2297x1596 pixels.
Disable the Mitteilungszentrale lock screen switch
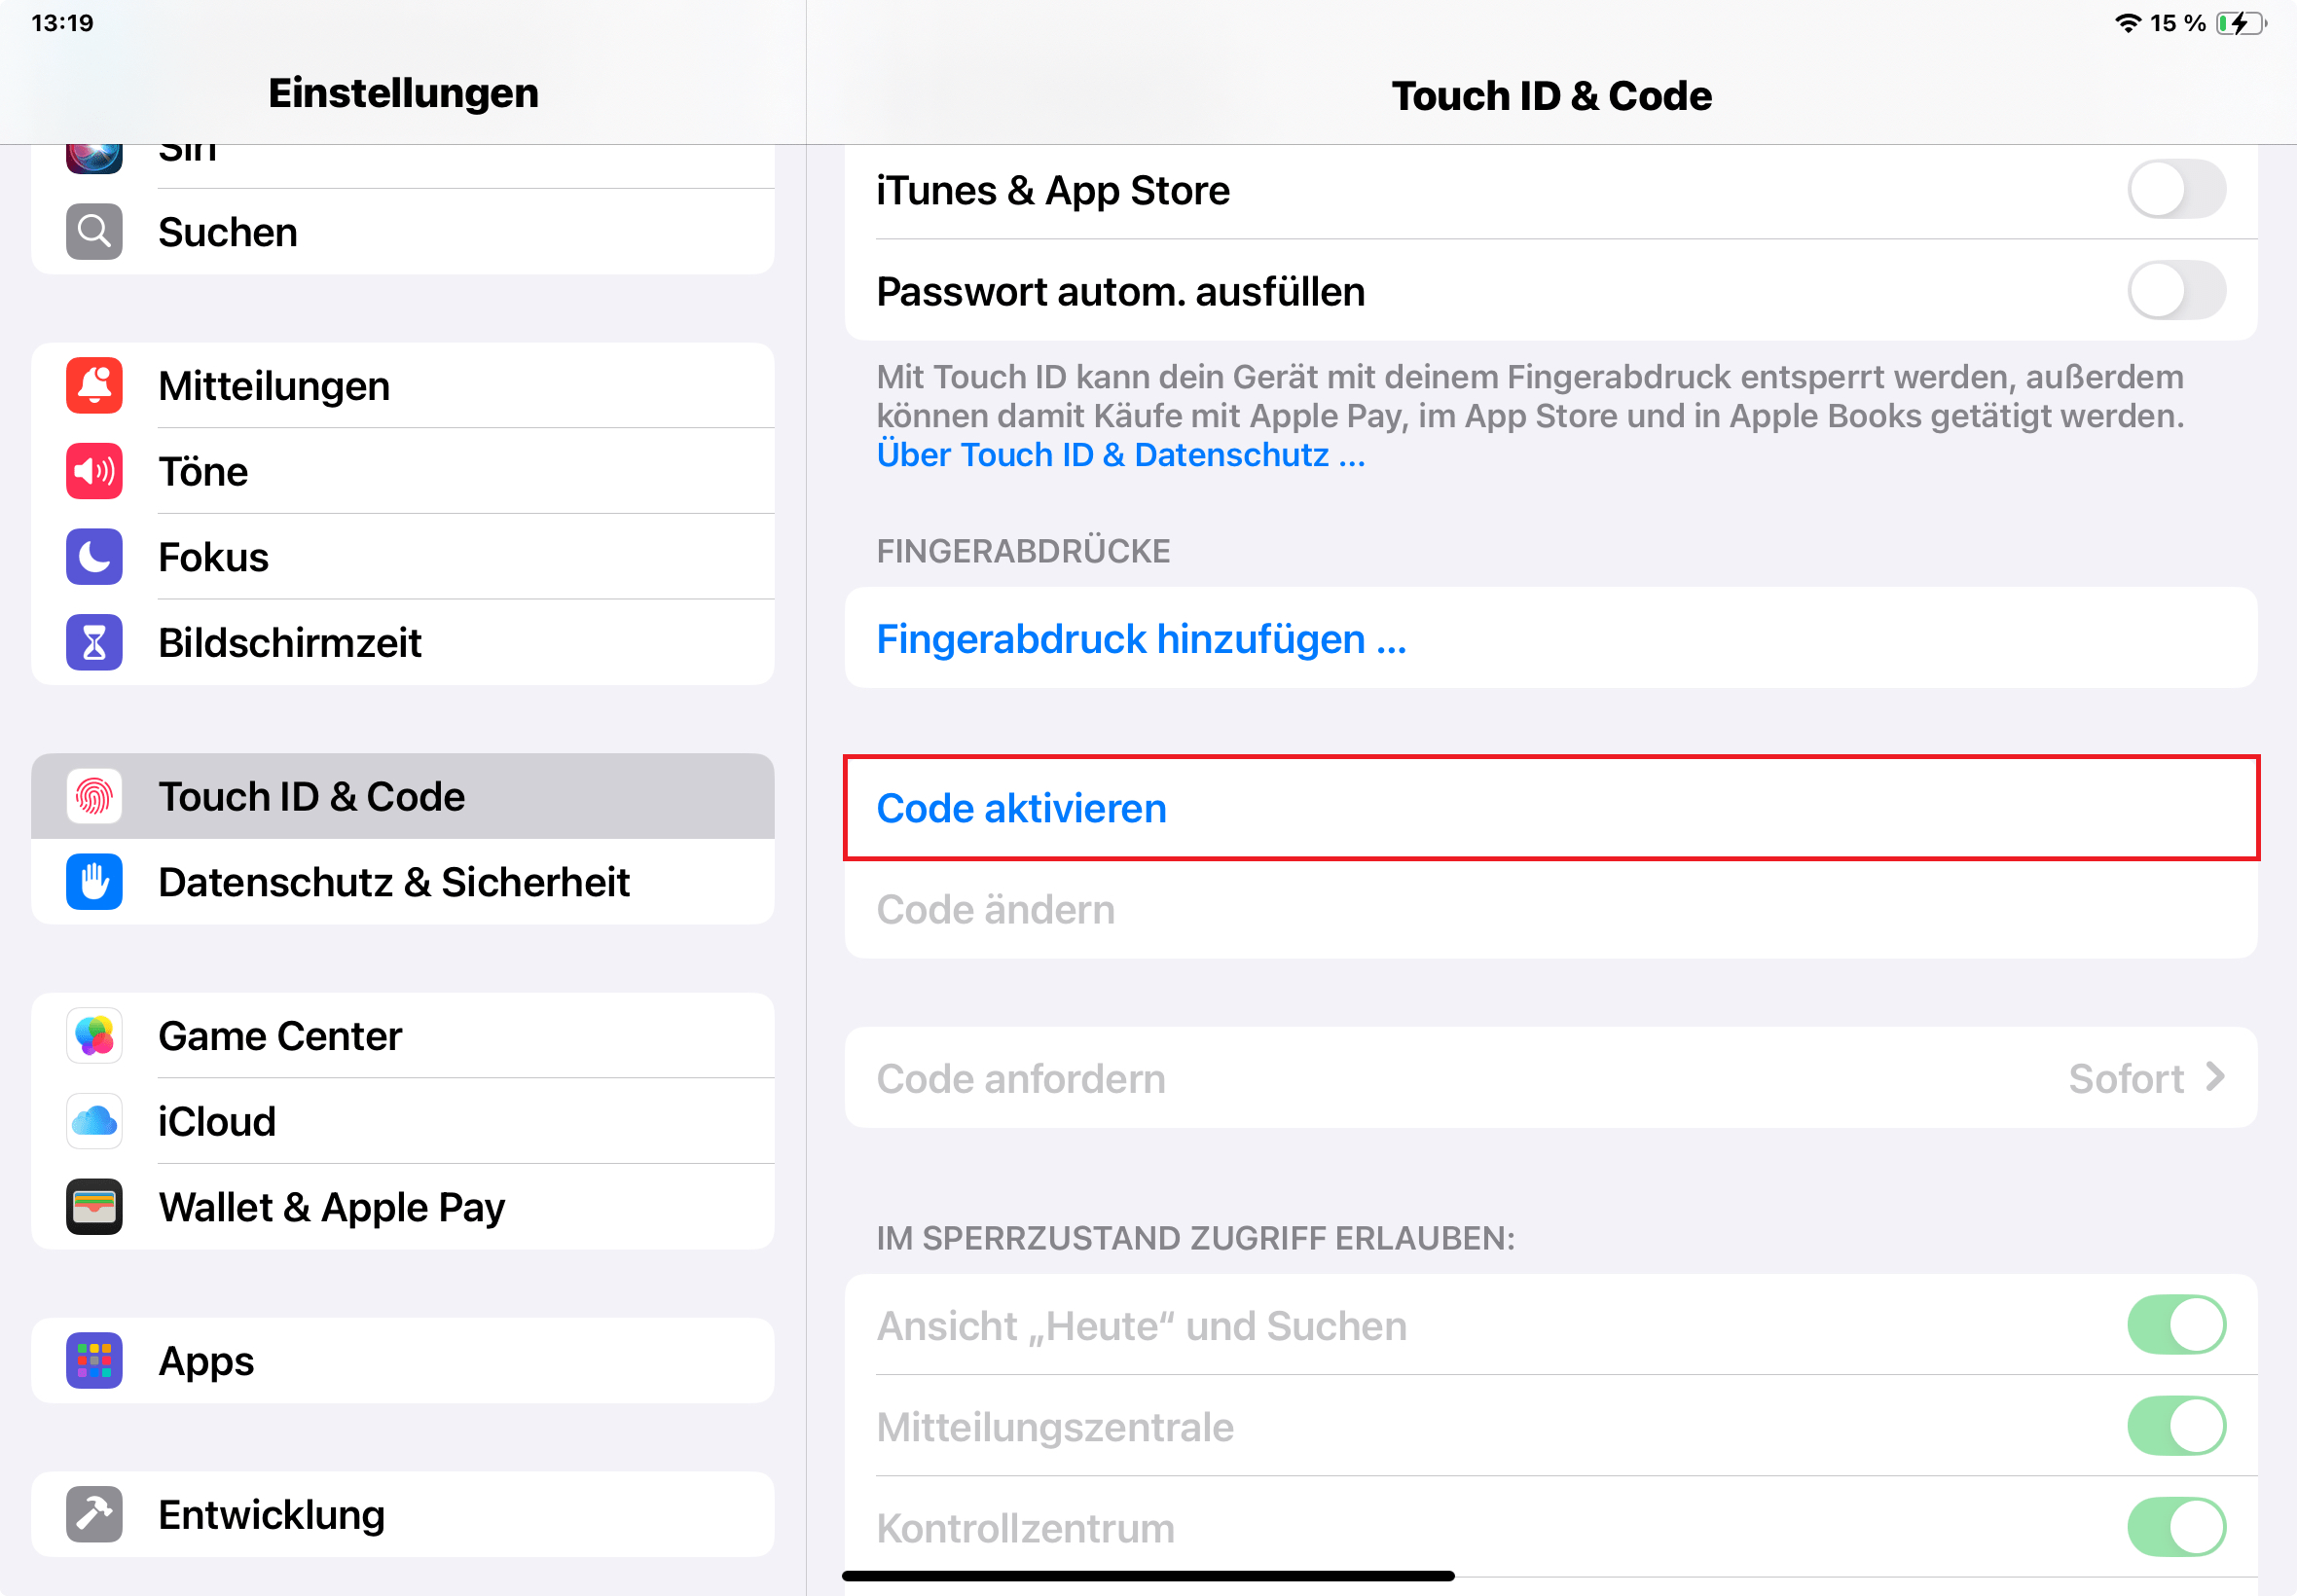click(x=2175, y=1426)
